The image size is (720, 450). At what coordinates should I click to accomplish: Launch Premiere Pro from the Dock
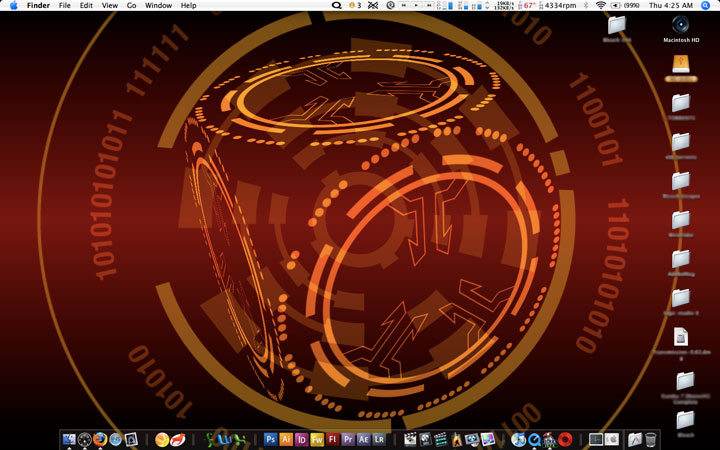(x=348, y=439)
